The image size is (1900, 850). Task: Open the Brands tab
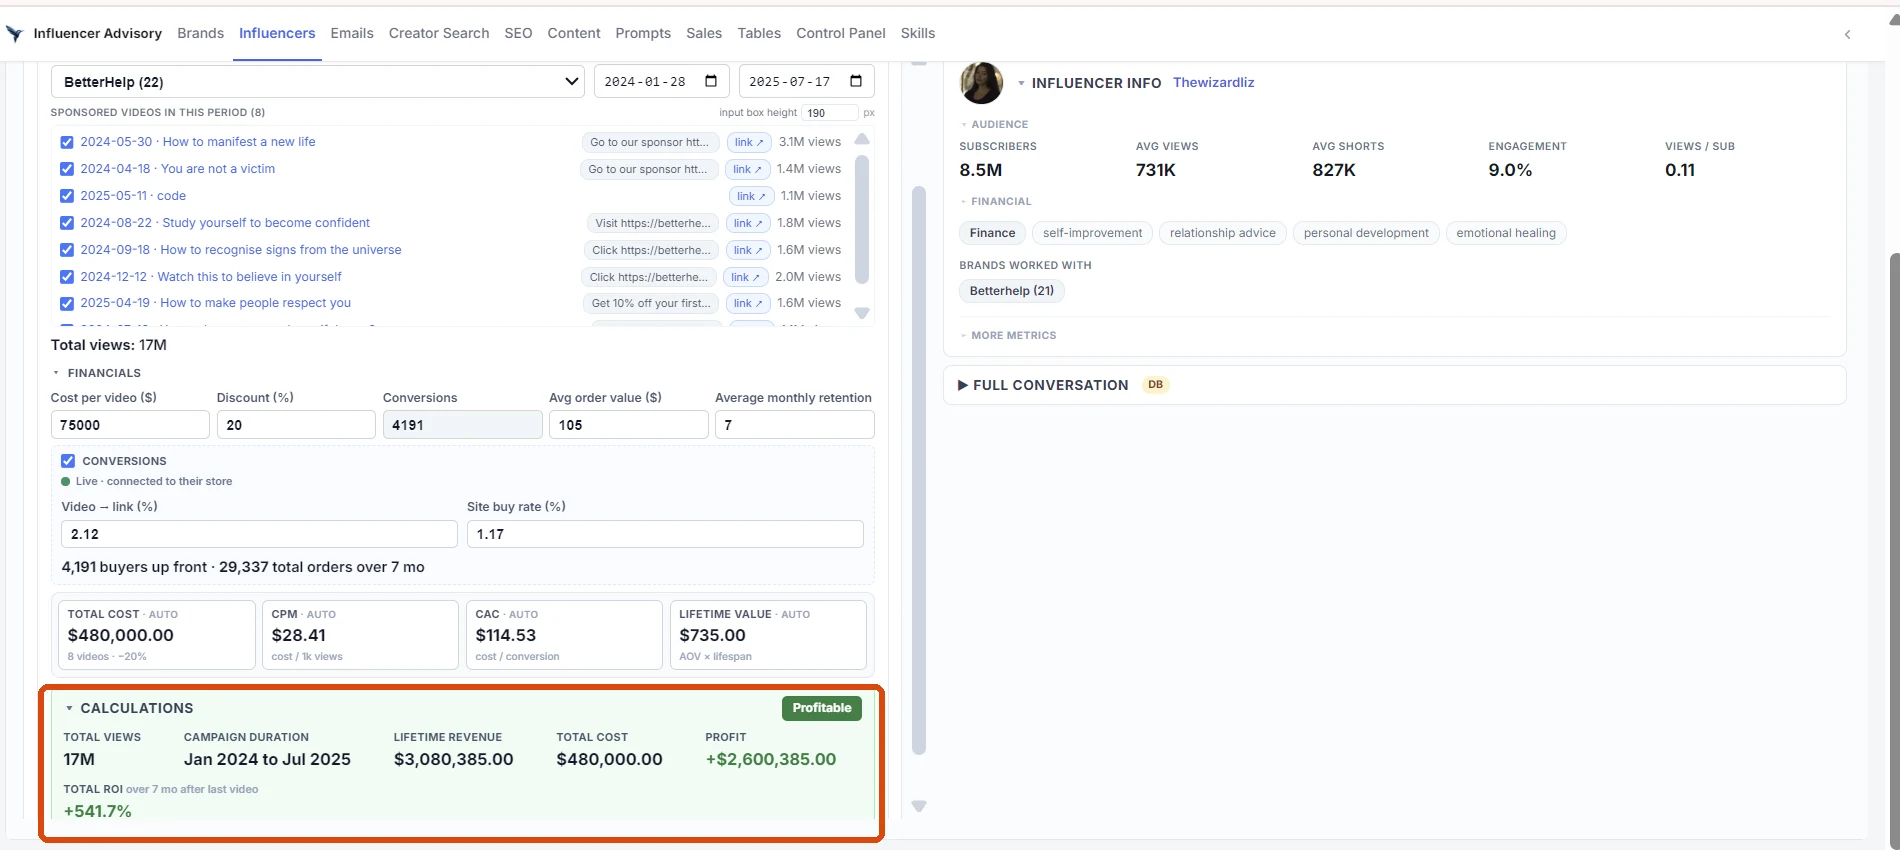pos(200,33)
